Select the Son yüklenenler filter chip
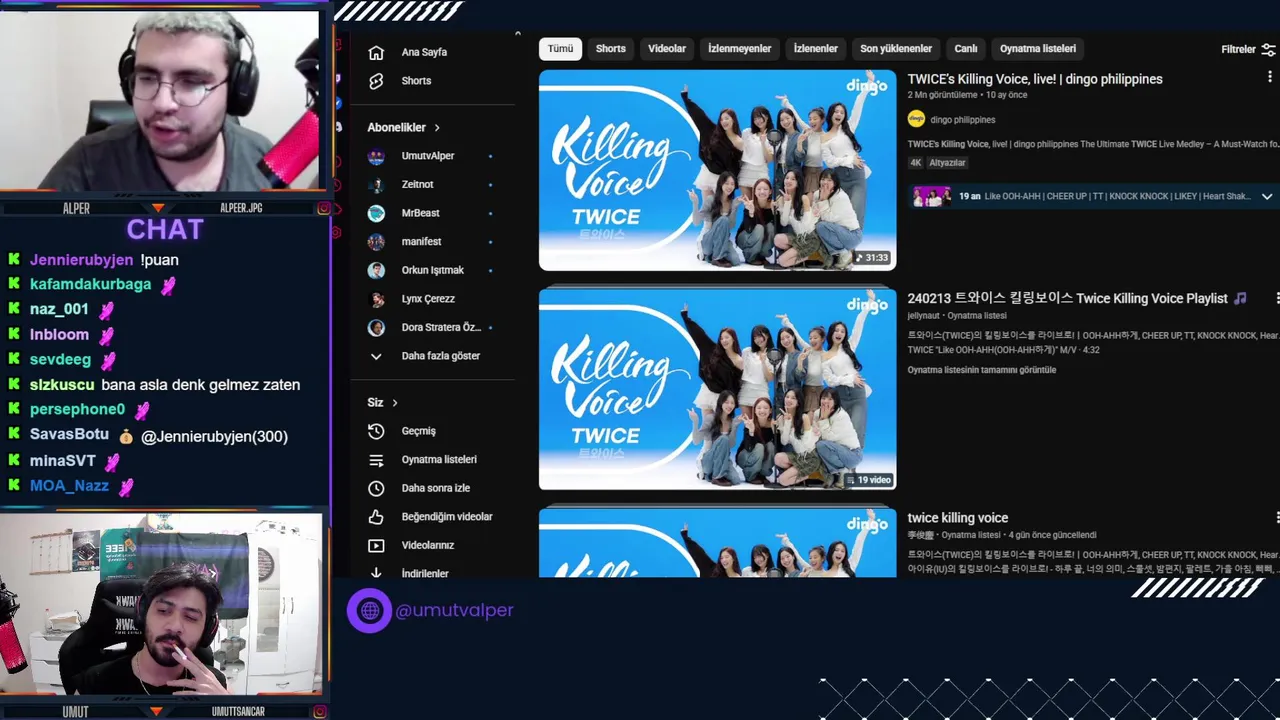 (x=896, y=49)
